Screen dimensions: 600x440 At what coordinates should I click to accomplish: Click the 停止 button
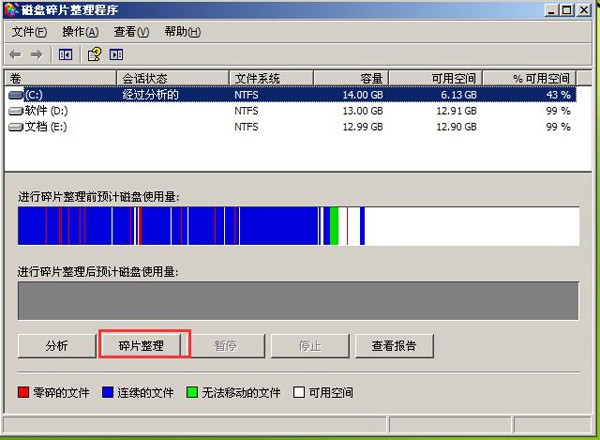310,346
